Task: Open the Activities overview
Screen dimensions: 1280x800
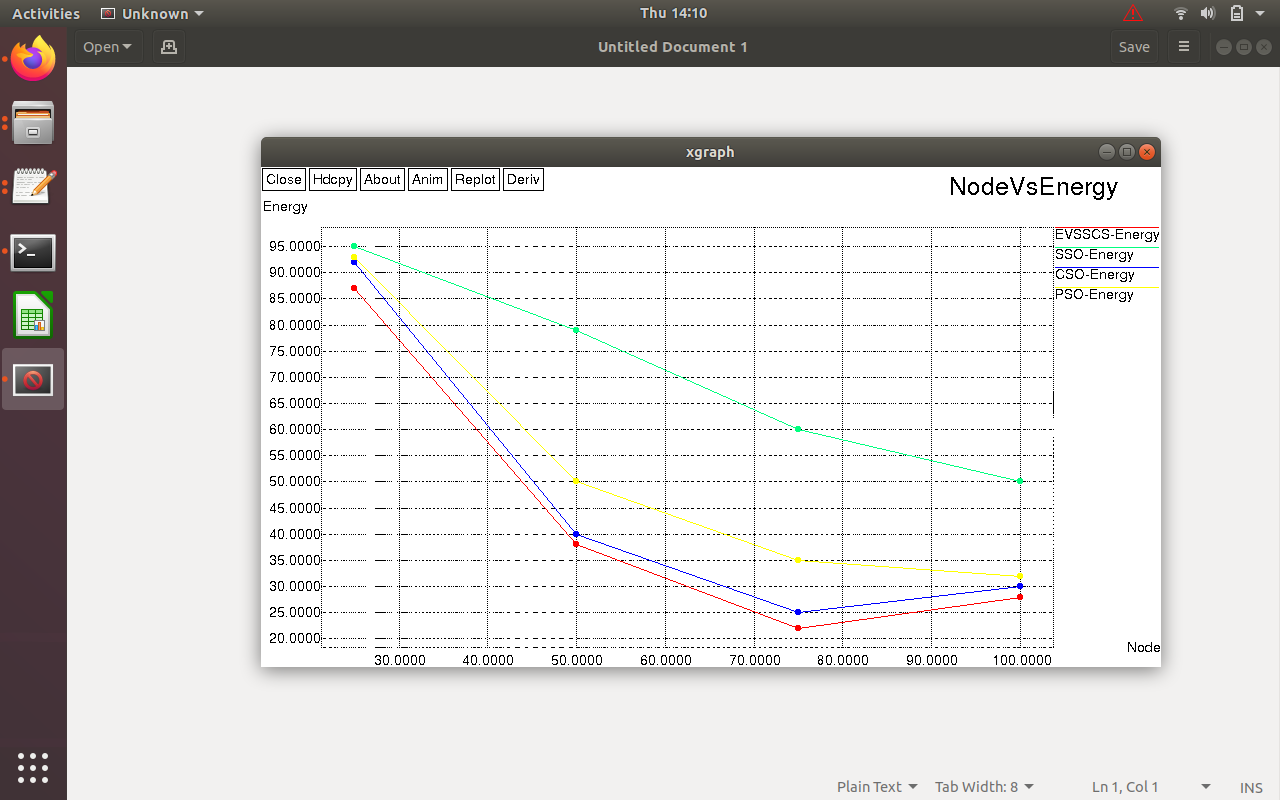Action: click(46, 13)
